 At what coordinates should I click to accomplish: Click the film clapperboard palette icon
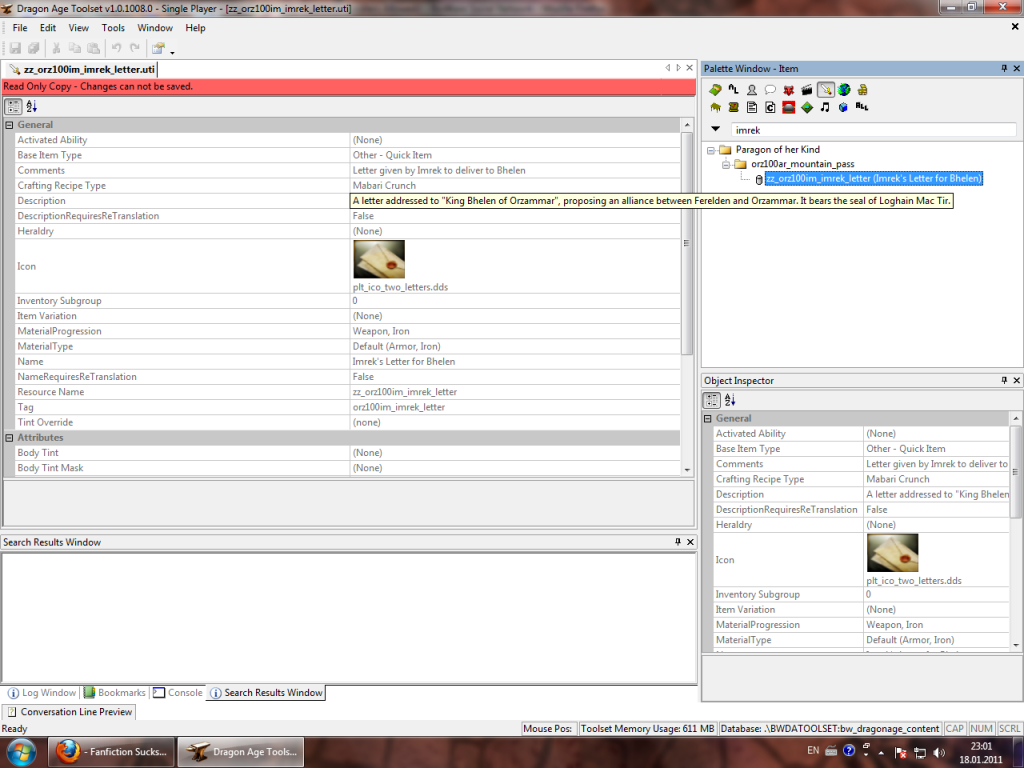[807, 90]
